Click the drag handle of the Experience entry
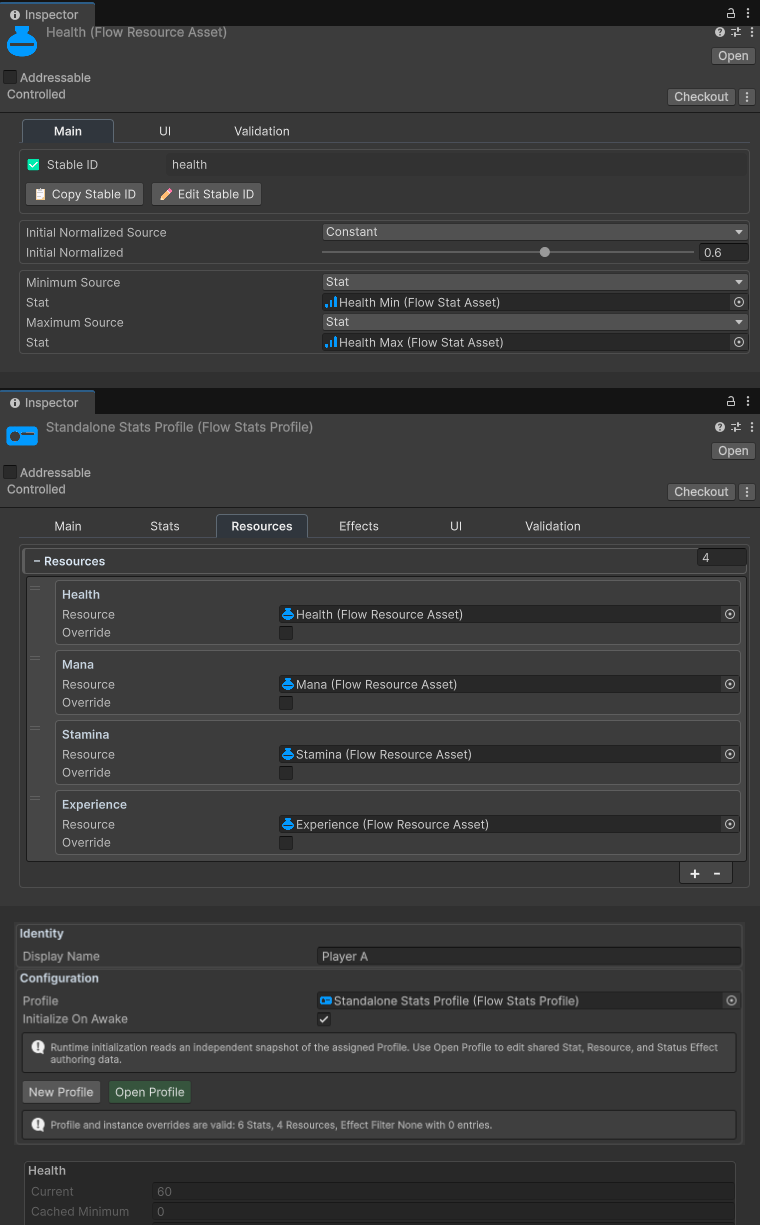The width and height of the screenshot is (760, 1225). 35,798
